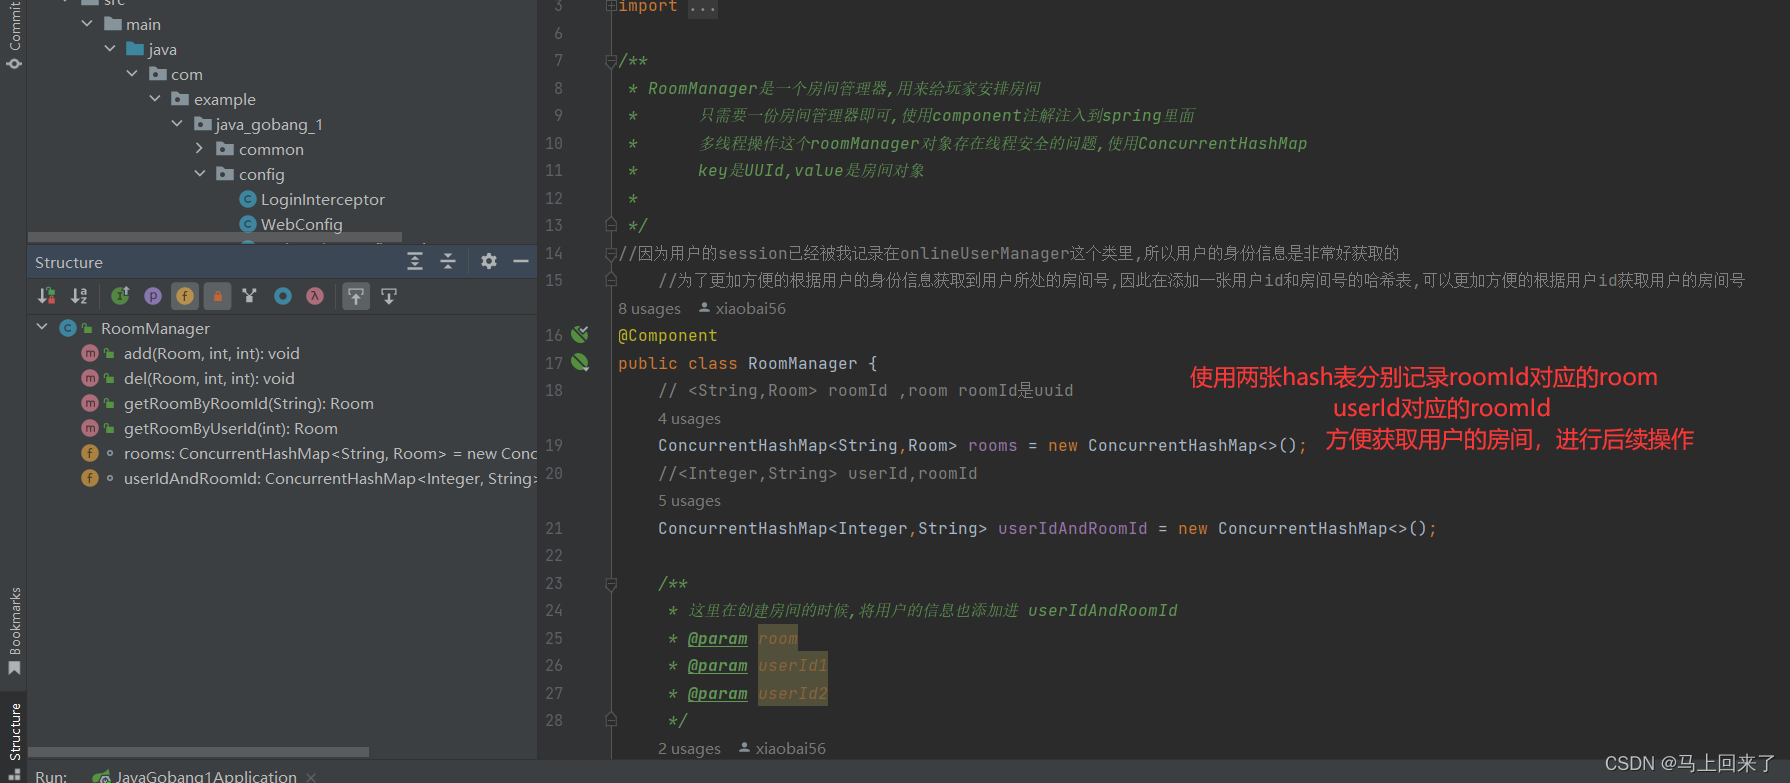
Task: Open Structure panel gear options
Action: point(489,261)
